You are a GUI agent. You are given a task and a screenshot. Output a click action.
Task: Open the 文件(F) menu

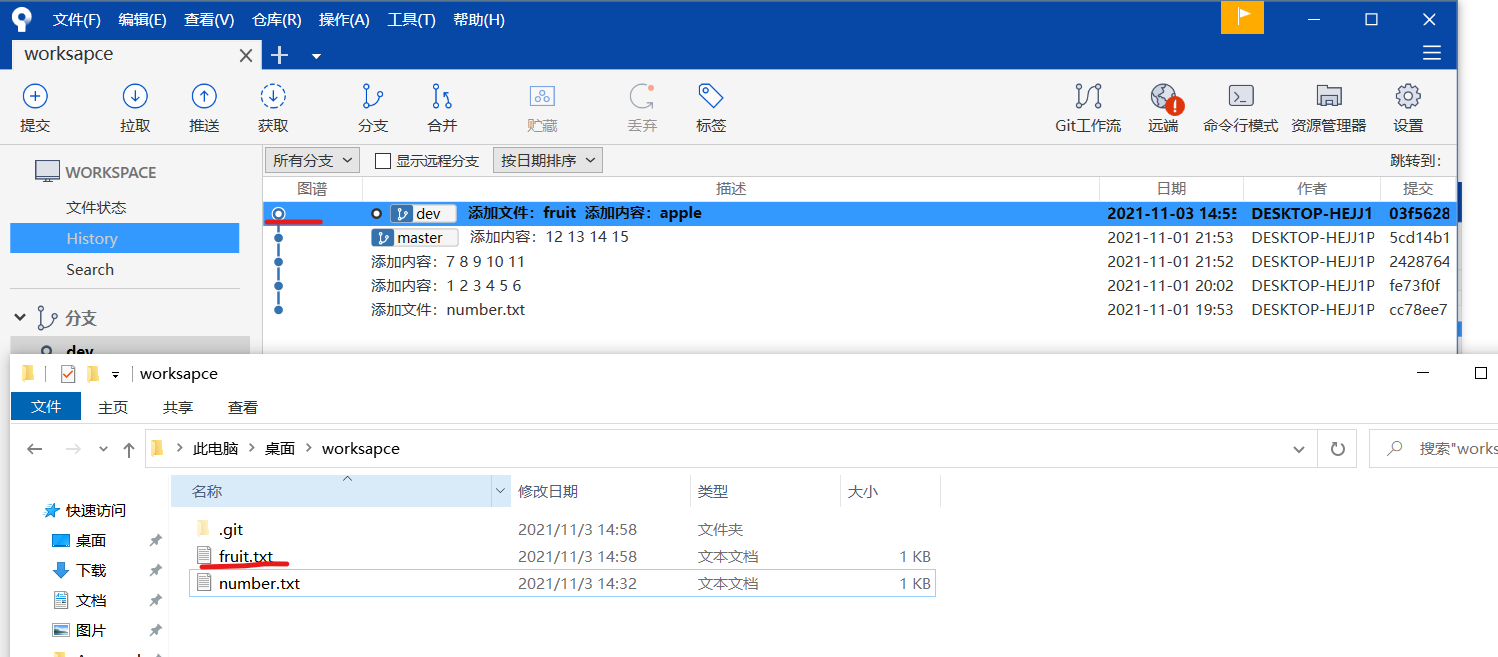pyautogui.click(x=77, y=20)
